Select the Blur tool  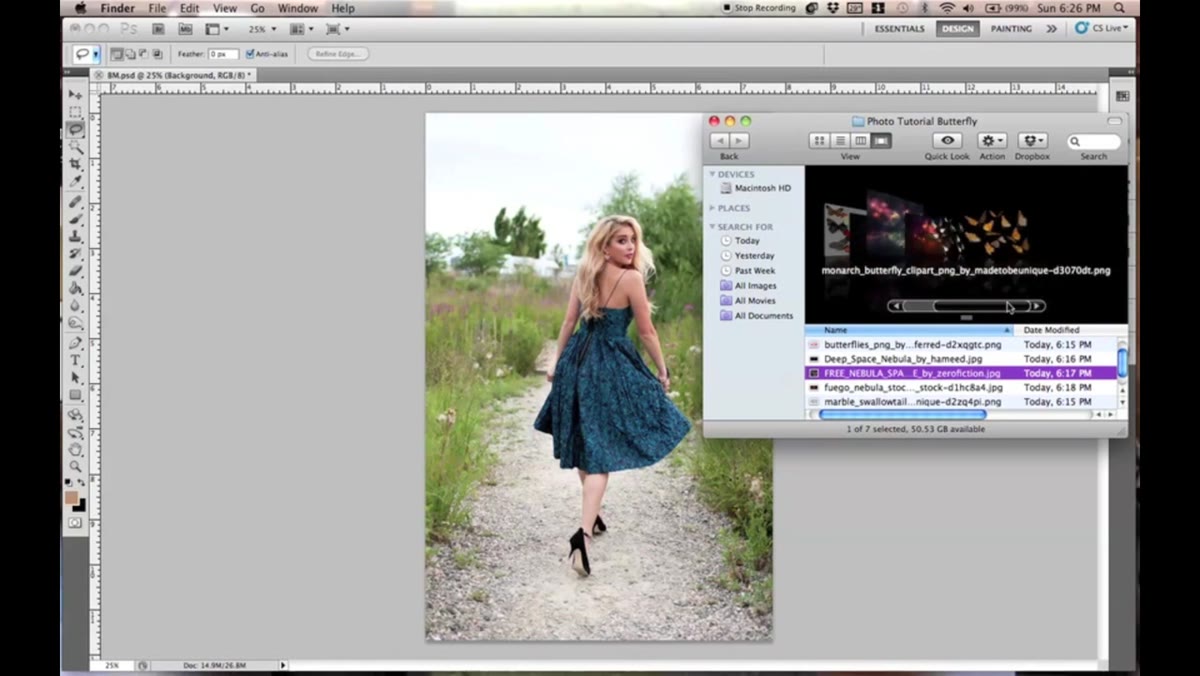75,306
